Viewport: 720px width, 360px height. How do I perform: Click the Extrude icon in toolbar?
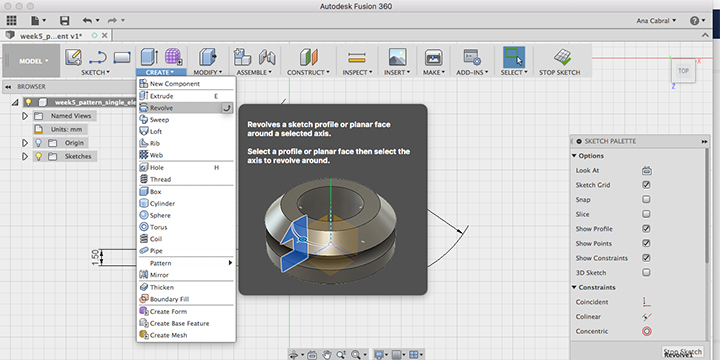(149, 57)
